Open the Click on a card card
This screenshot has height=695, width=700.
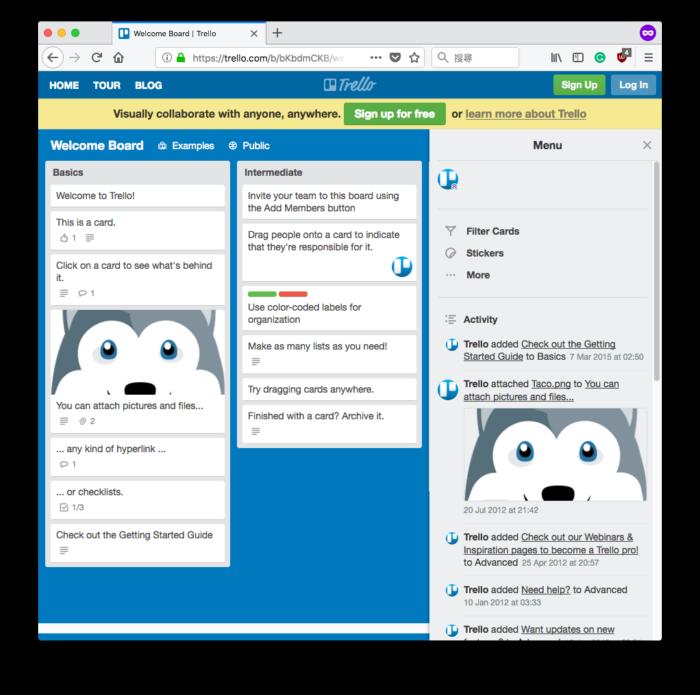[x=138, y=280]
